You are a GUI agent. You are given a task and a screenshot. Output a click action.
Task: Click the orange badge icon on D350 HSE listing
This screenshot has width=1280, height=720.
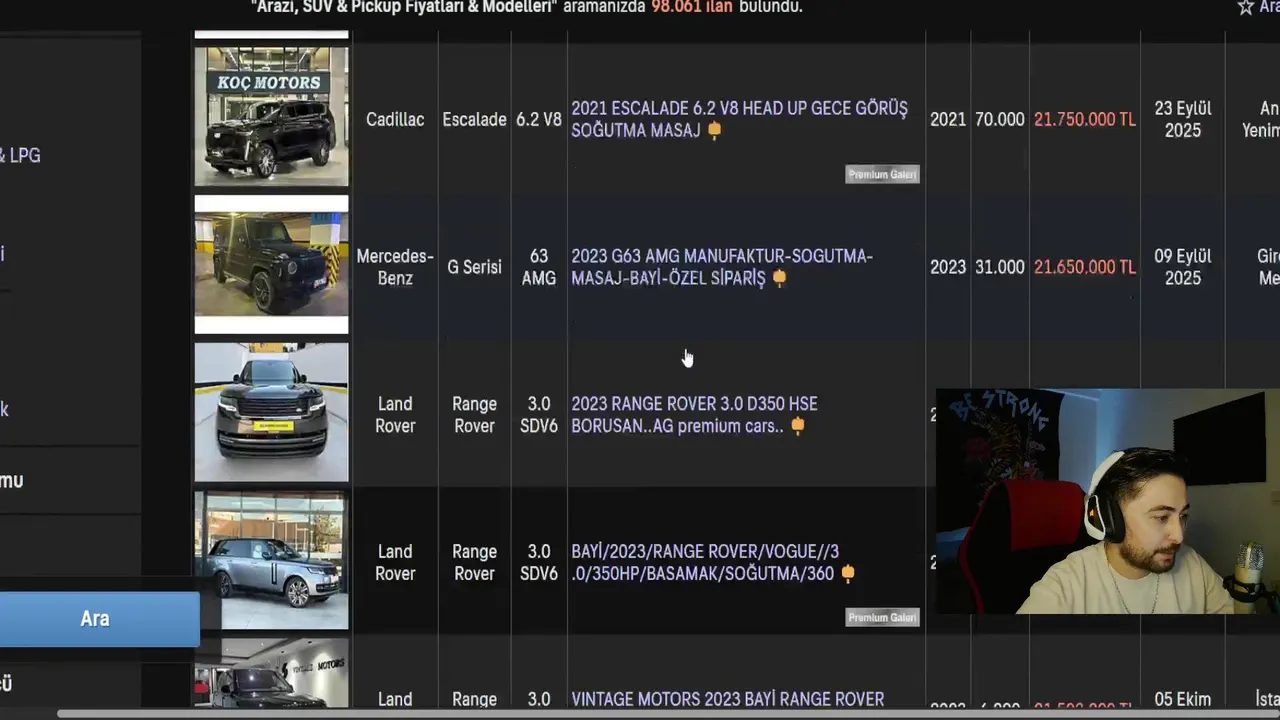tap(797, 427)
